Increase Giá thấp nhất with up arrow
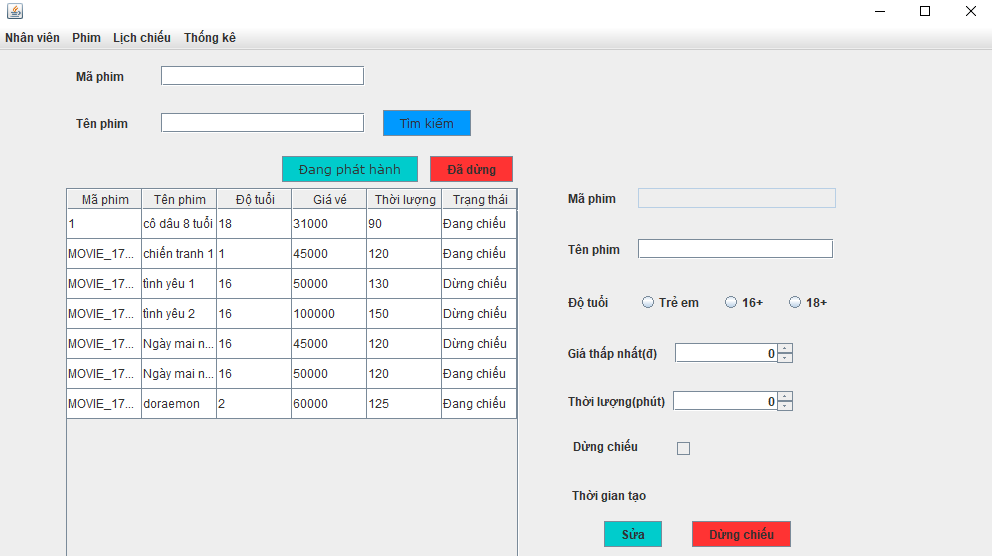Image resolution: width=992 pixels, height=556 pixels. (785, 349)
